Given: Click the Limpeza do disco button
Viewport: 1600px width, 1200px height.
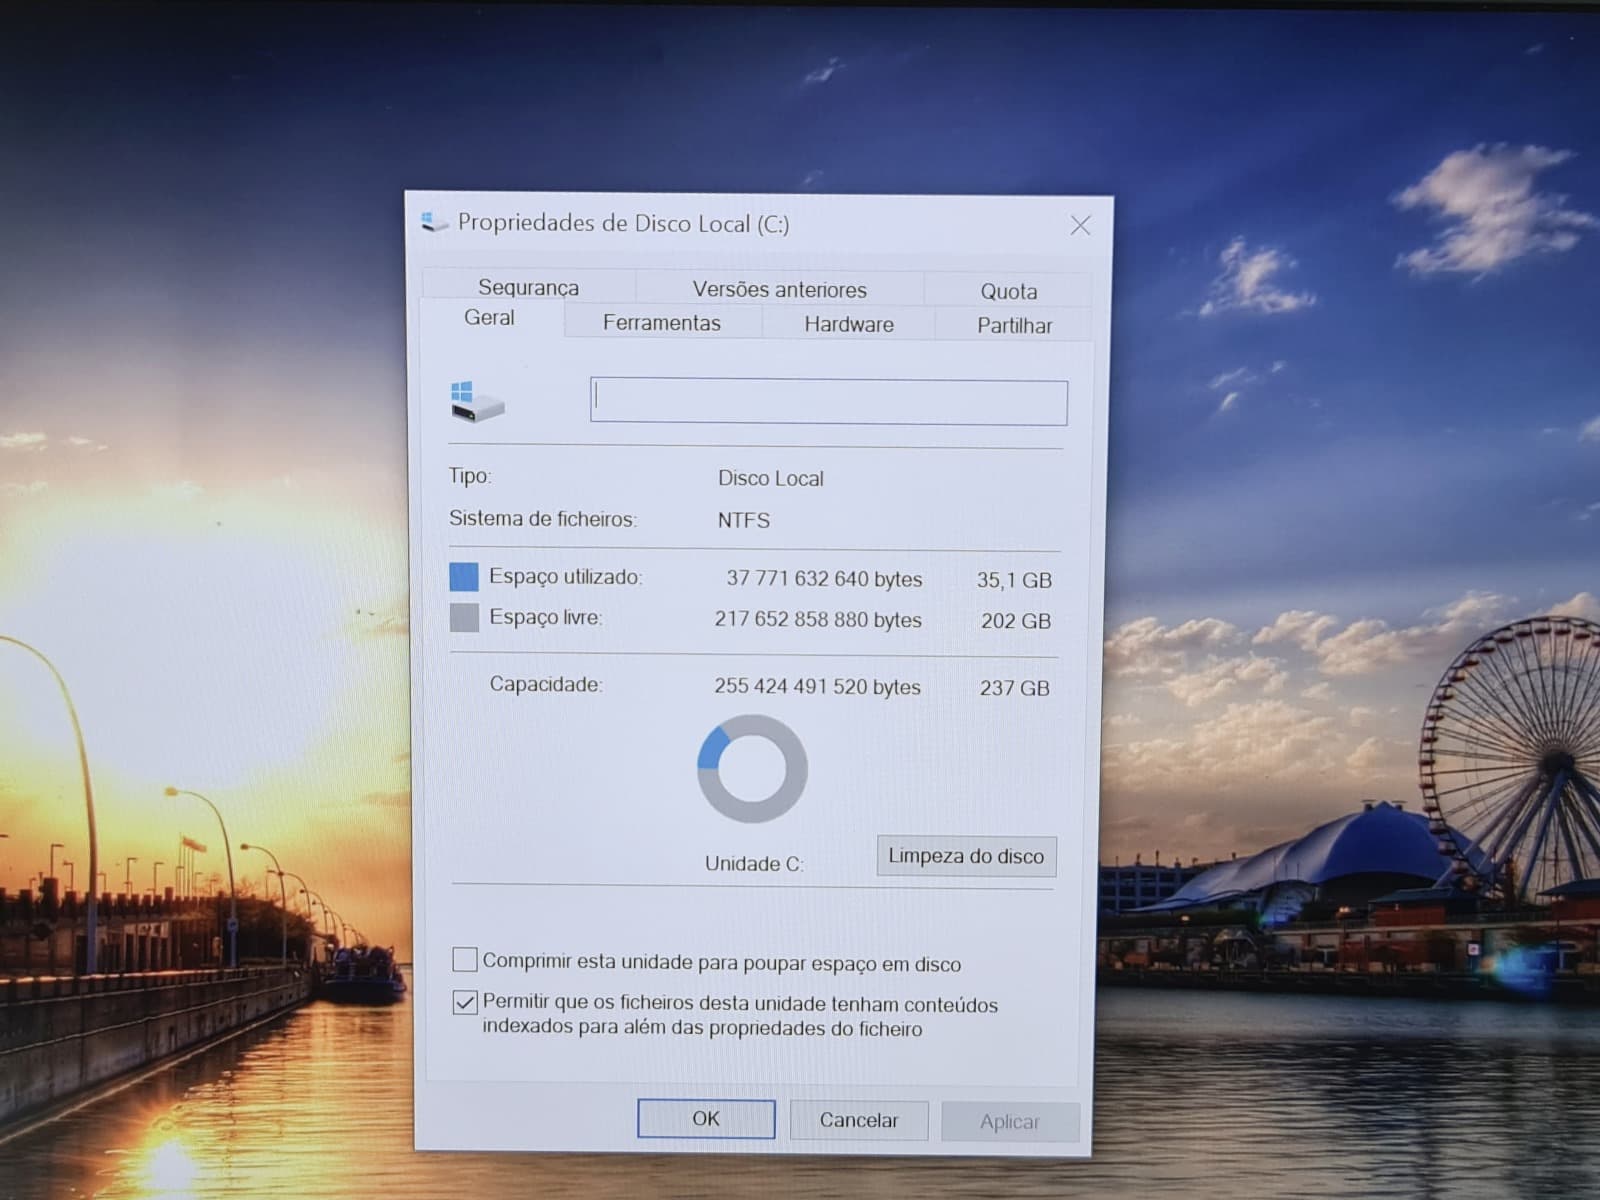Looking at the screenshot, I should tap(966, 856).
